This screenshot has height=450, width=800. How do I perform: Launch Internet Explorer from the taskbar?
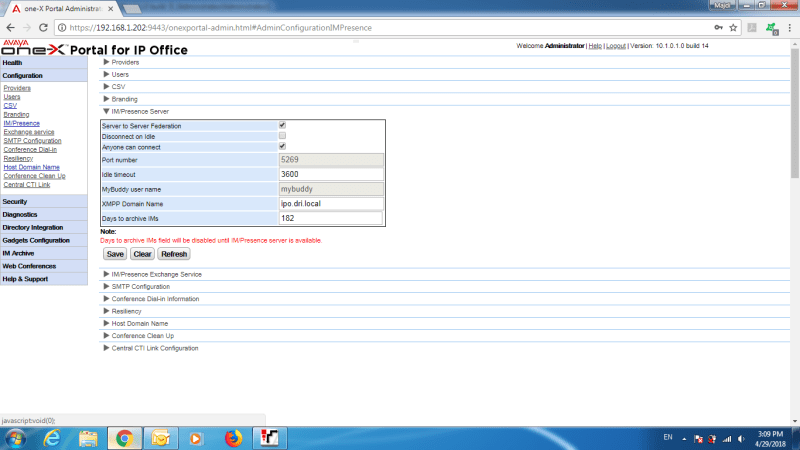point(53,438)
